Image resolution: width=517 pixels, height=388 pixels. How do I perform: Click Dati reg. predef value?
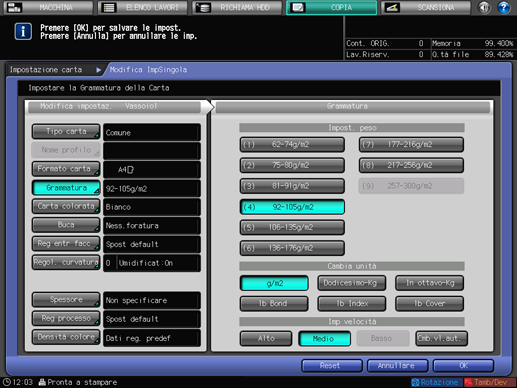click(x=152, y=338)
